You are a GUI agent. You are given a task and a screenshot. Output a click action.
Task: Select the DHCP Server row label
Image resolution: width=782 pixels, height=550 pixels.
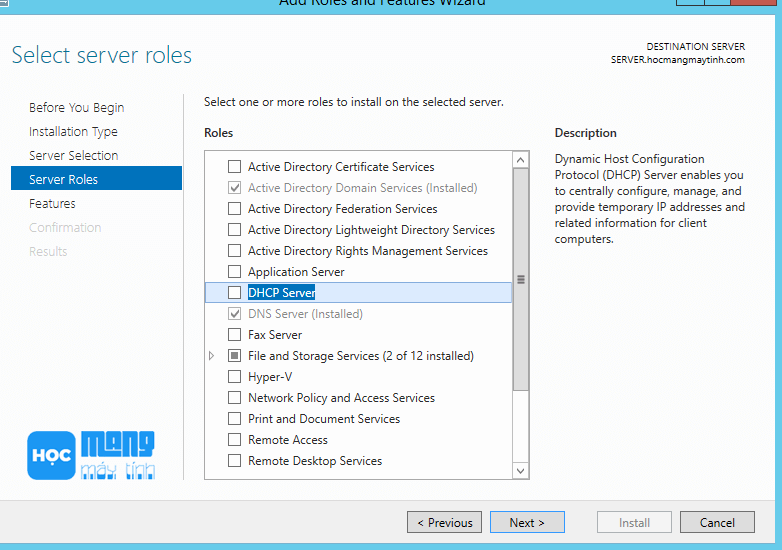tap(281, 293)
